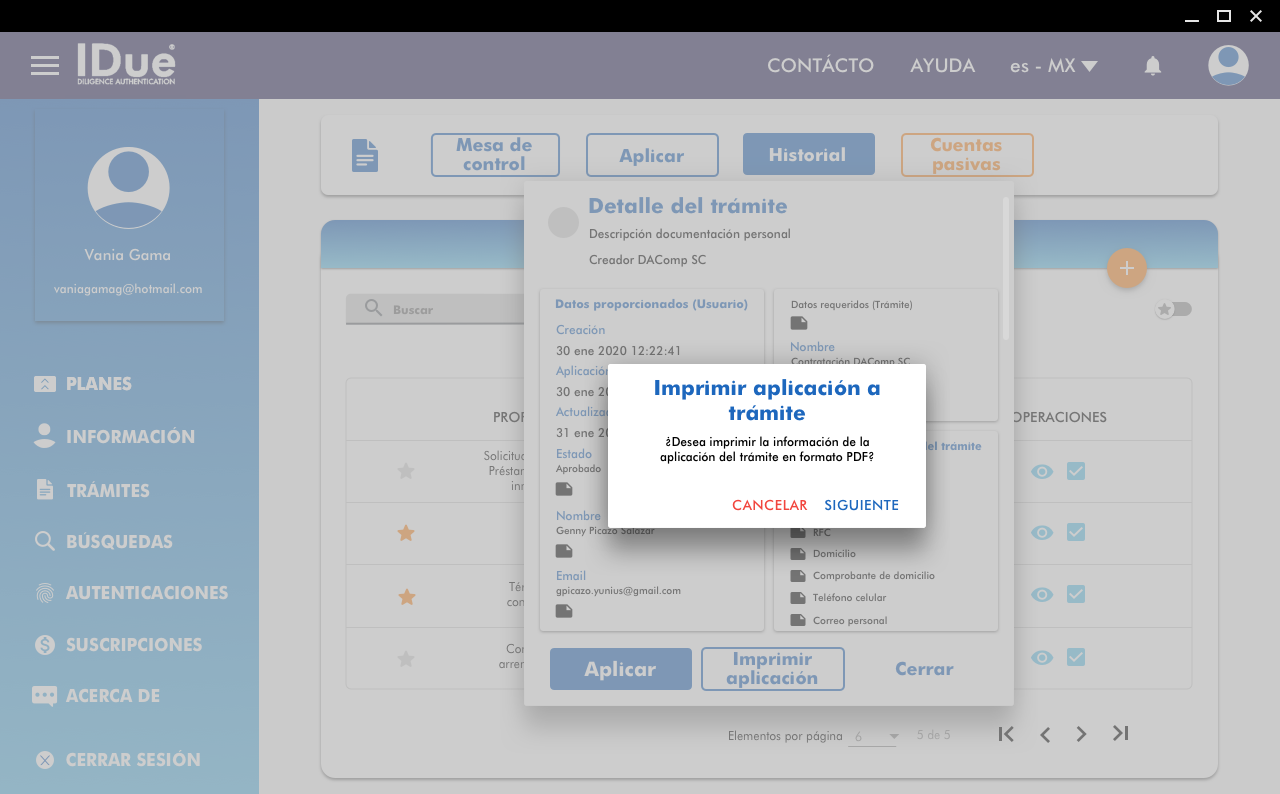
Task: Click the orange add plus button
Action: coord(1126,268)
